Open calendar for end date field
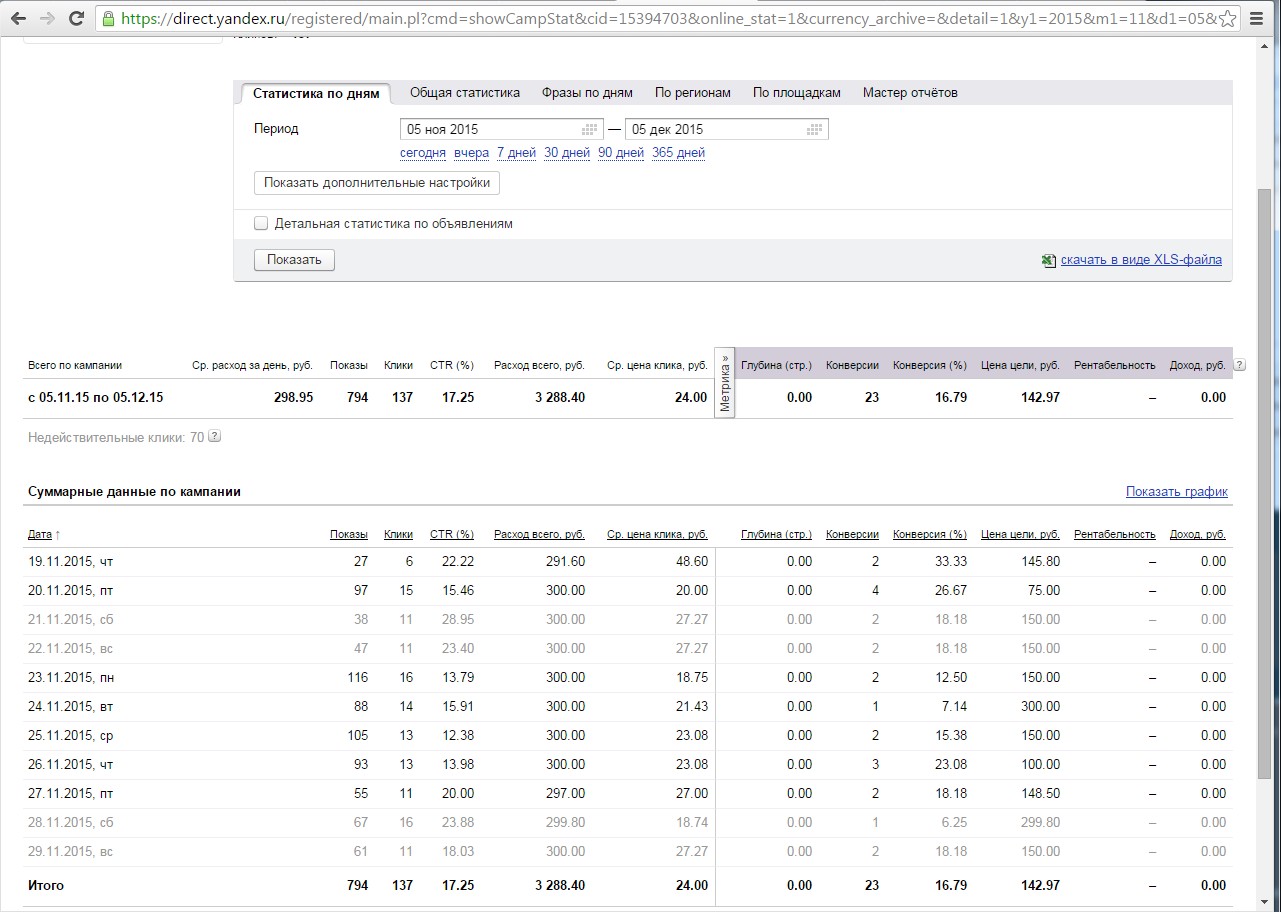1281x912 pixels. coord(815,129)
